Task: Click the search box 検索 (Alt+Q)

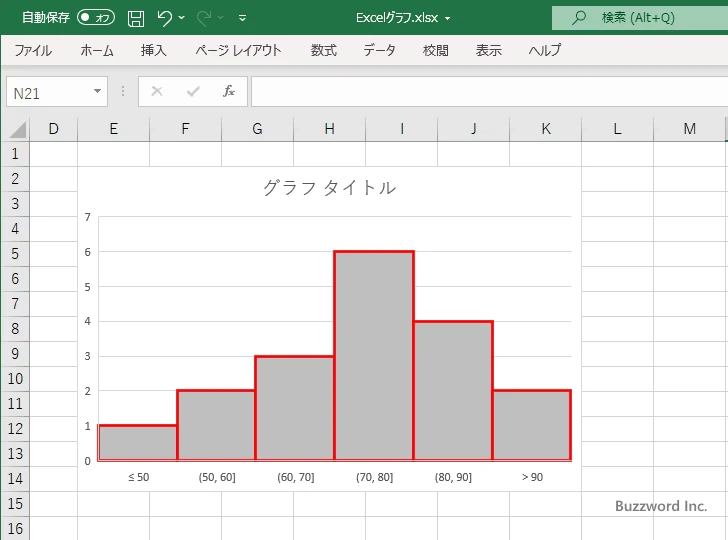Action: (640, 18)
